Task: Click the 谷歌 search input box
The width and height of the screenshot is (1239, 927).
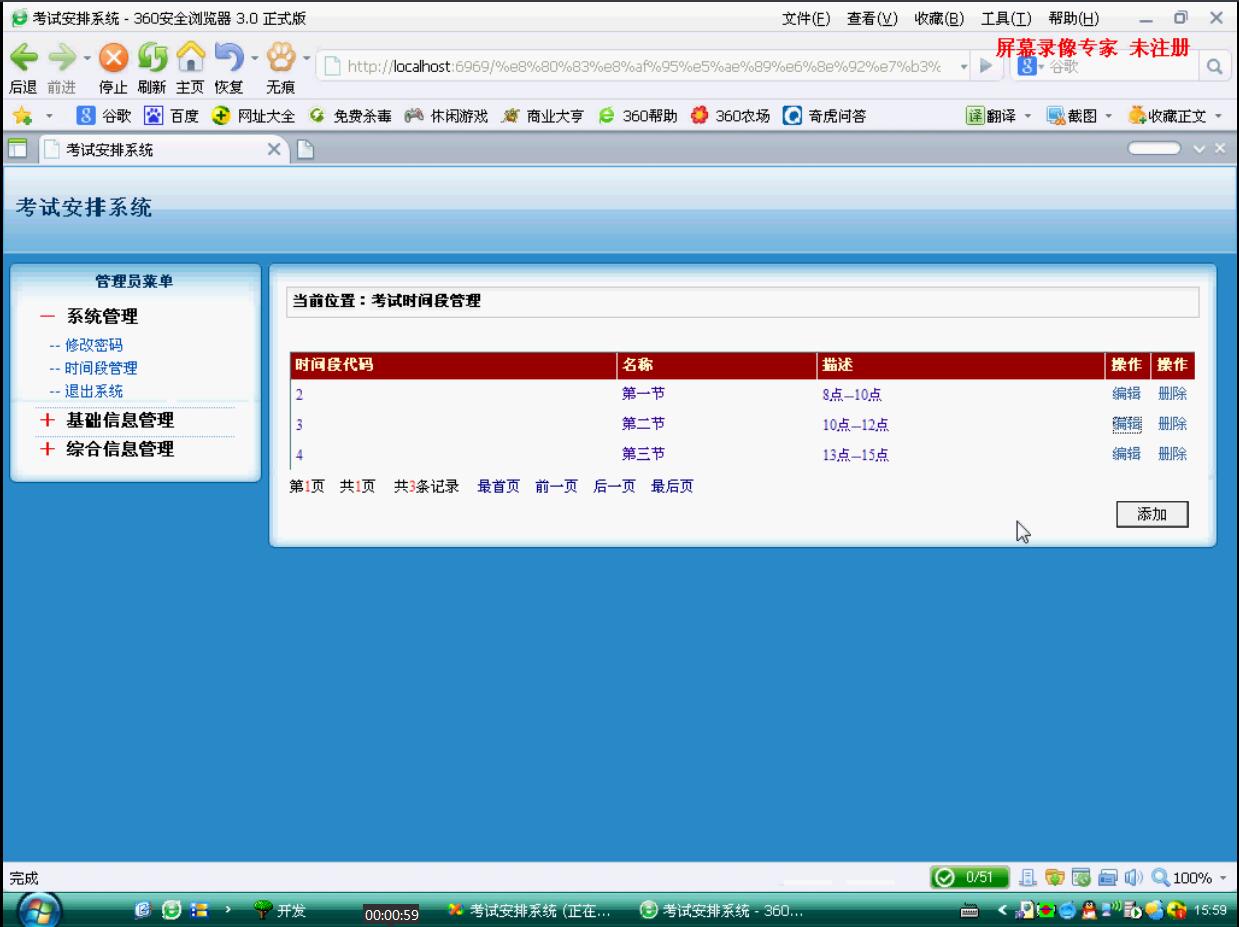Action: (1120, 66)
